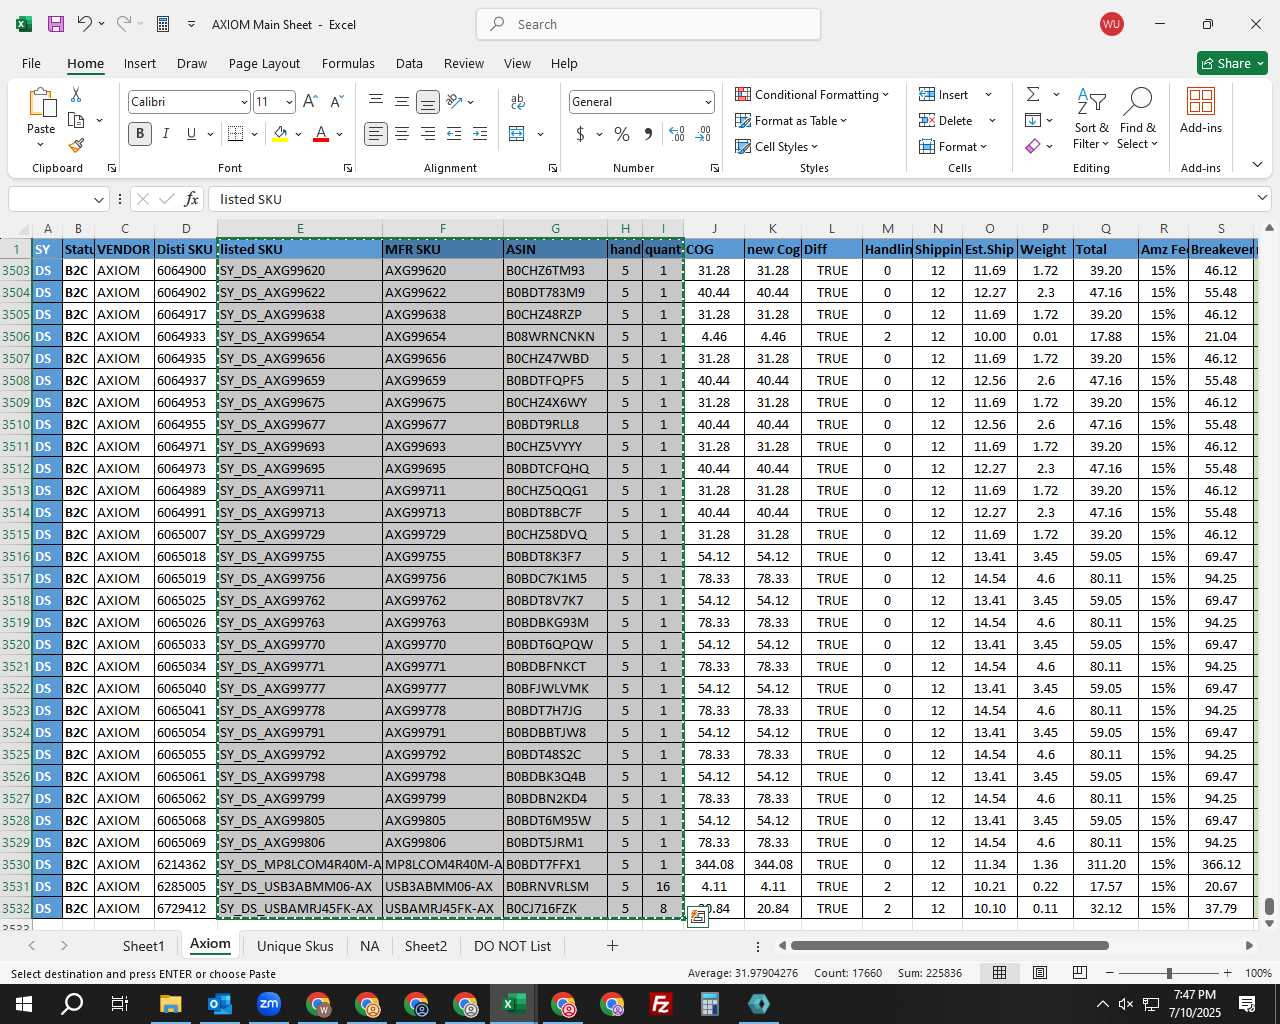The width and height of the screenshot is (1280, 1024).
Task: Expand the Fill Color dropdown arrow
Action: pos(298,133)
